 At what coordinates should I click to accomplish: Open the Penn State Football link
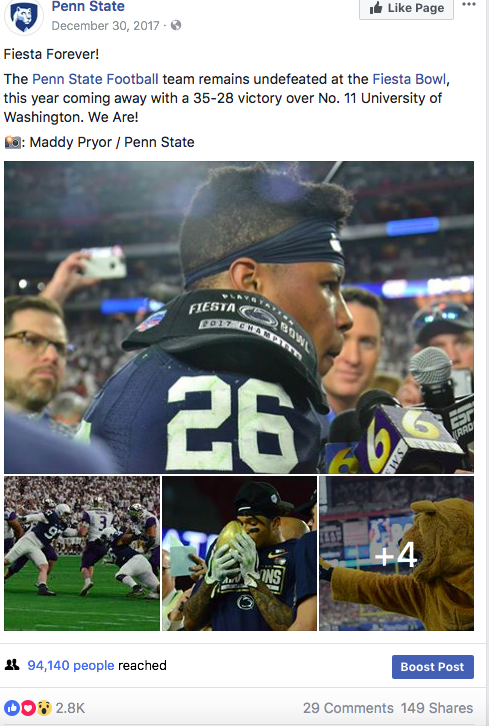pos(95,79)
